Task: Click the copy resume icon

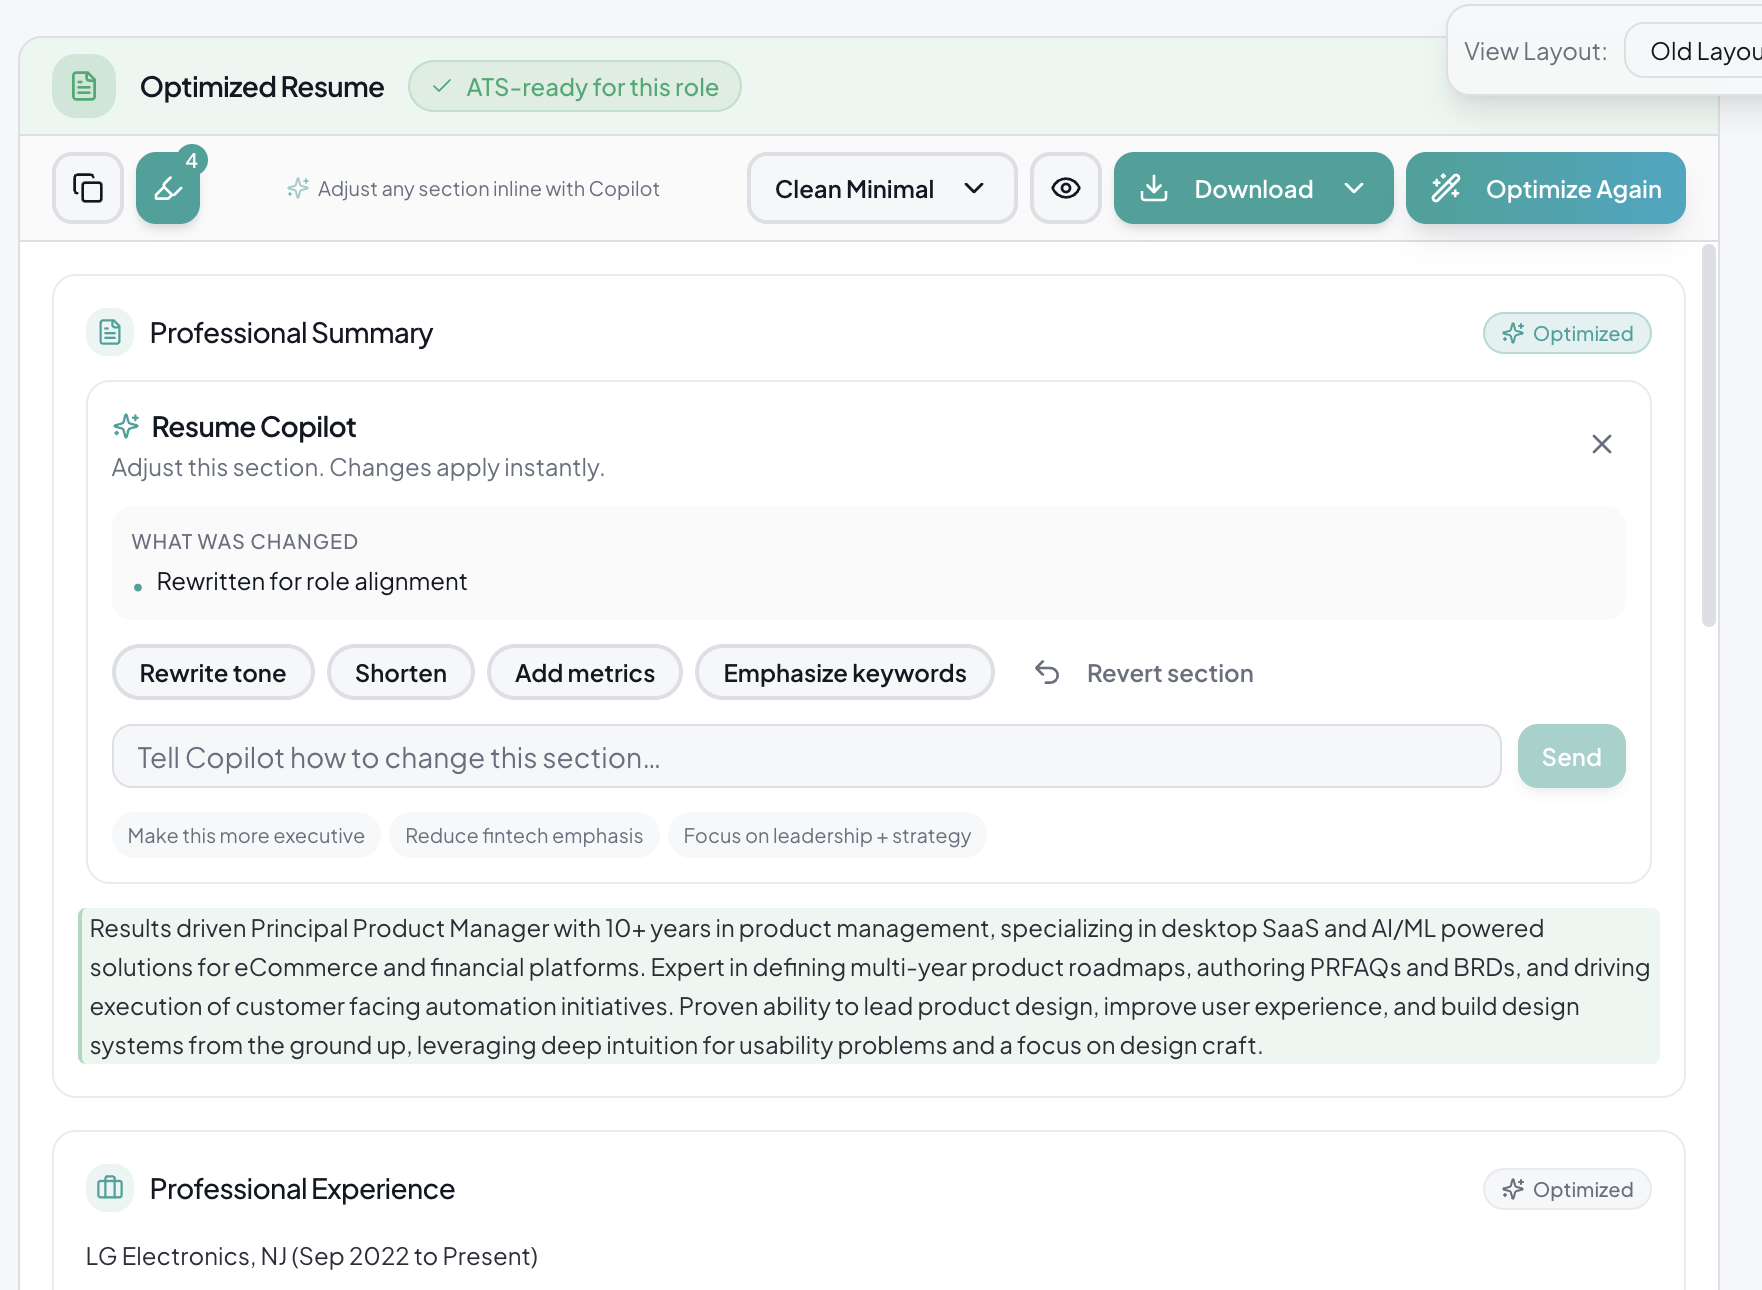Action: [x=88, y=188]
